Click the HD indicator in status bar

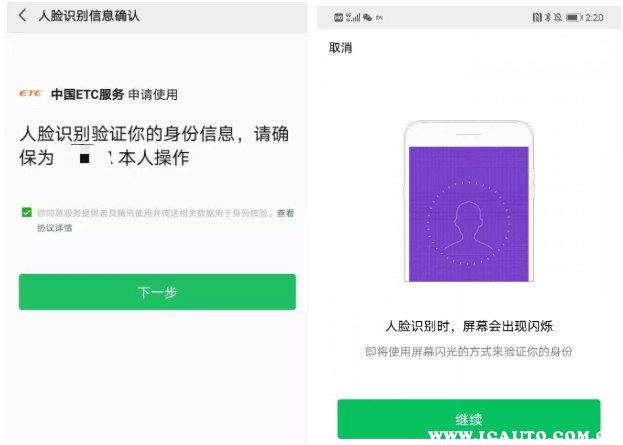(339, 17)
